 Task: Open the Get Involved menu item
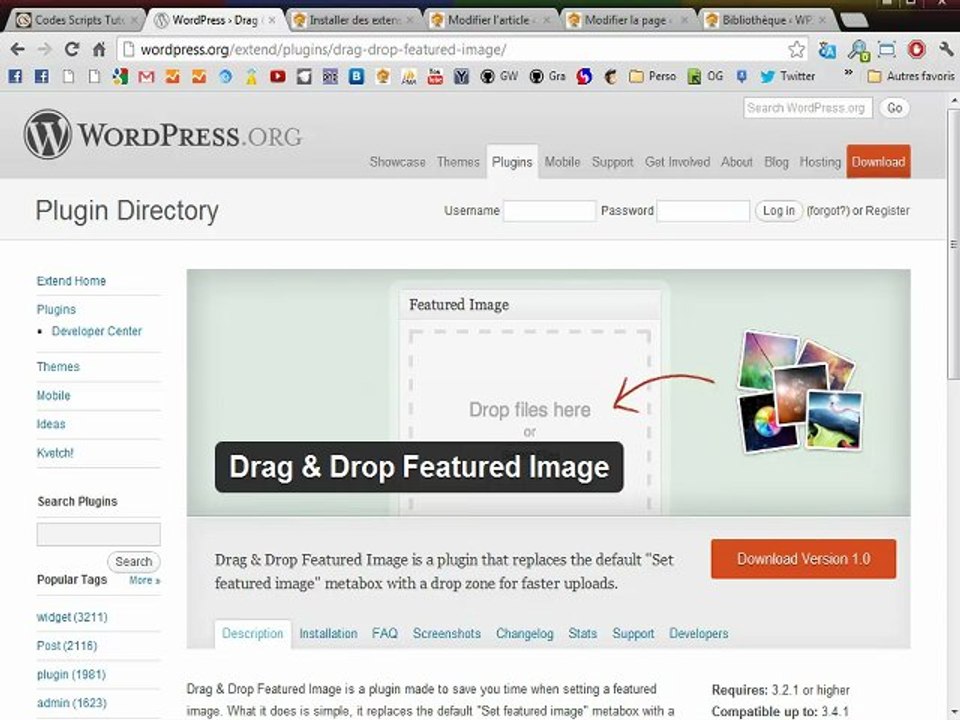pyautogui.click(x=677, y=162)
